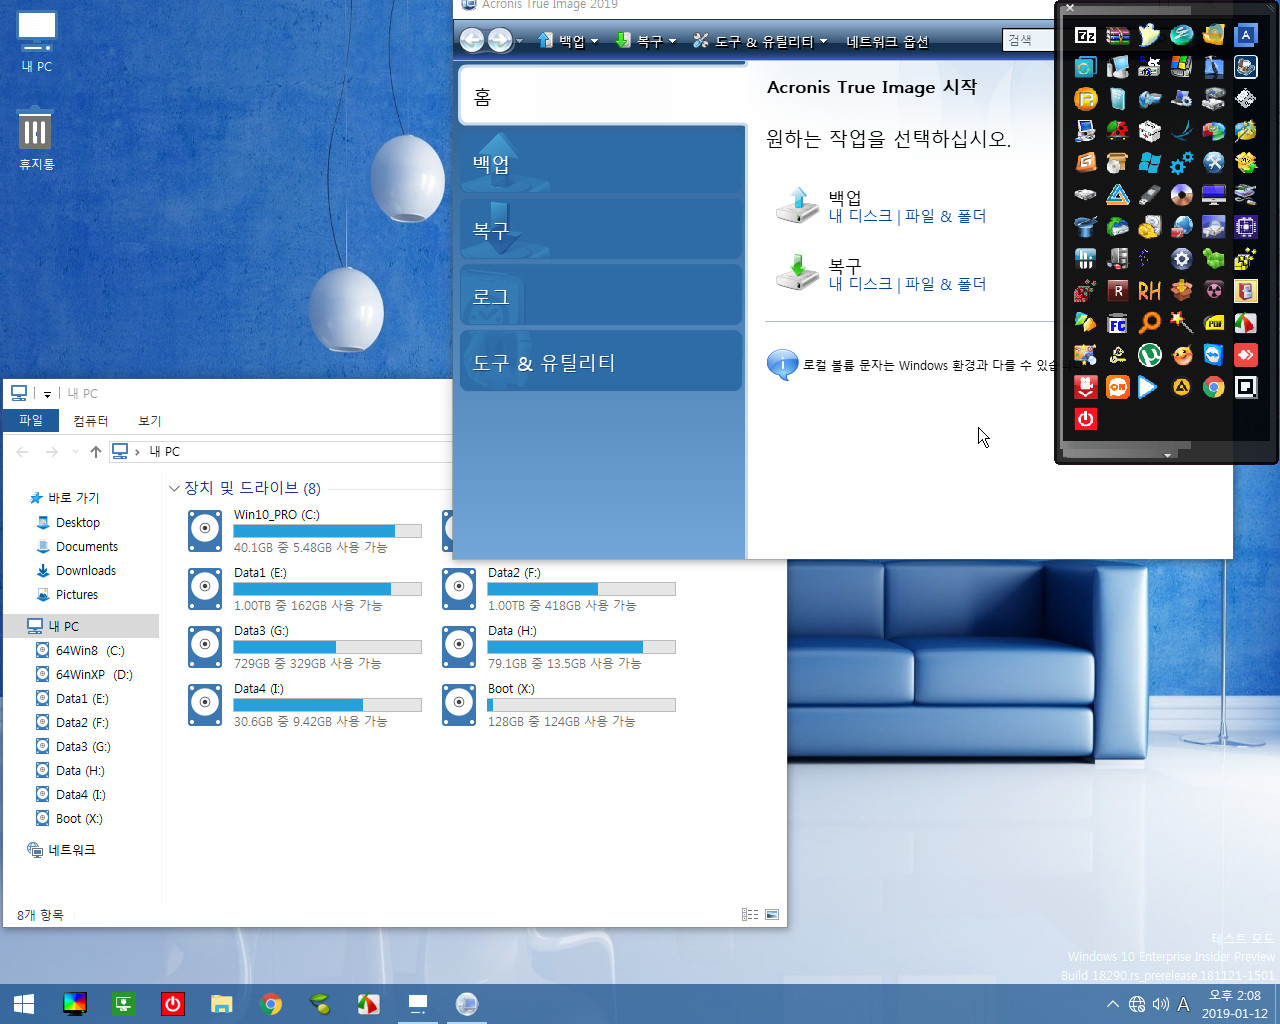Image resolution: width=1280 pixels, height=1024 pixels.
Task: Start uTorrent from the launcher panel
Action: [x=1150, y=355]
